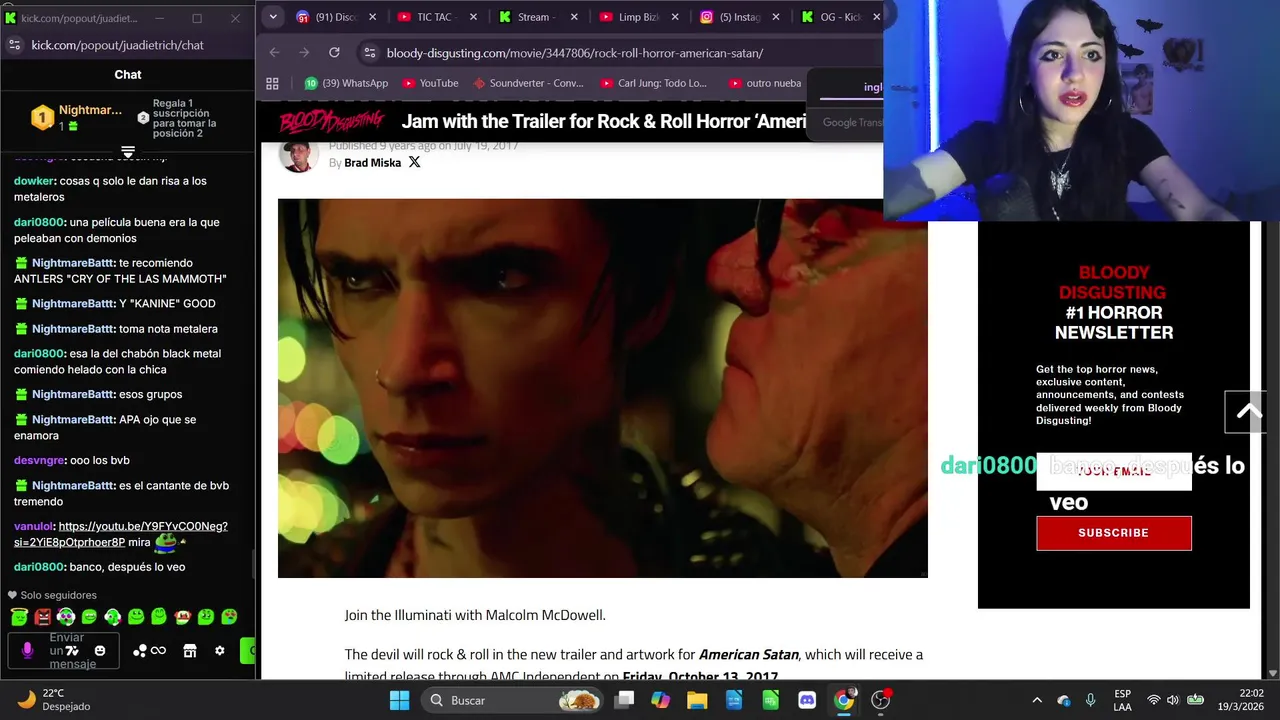Open the outro nueba bookmark

tap(766, 83)
